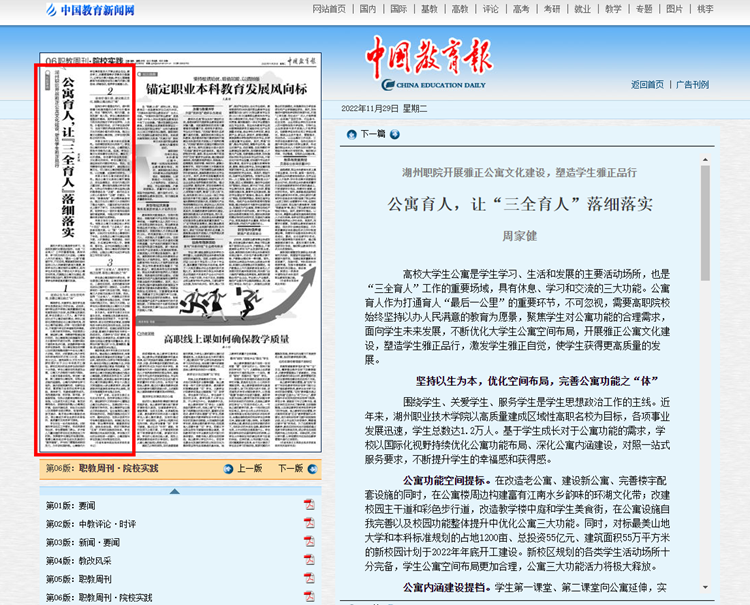Open PDF icon for 第03版 新闻·要闻
The image size is (750, 605).
coord(309,542)
